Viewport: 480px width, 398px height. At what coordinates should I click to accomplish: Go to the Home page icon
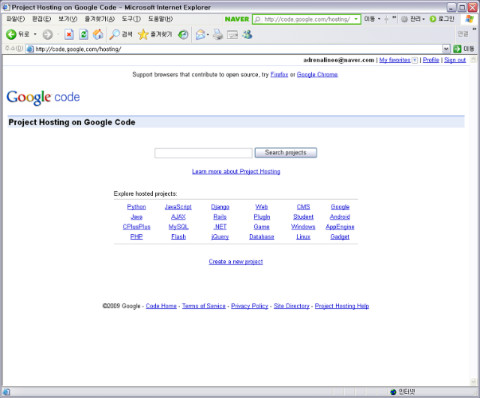[x=98, y=34]
